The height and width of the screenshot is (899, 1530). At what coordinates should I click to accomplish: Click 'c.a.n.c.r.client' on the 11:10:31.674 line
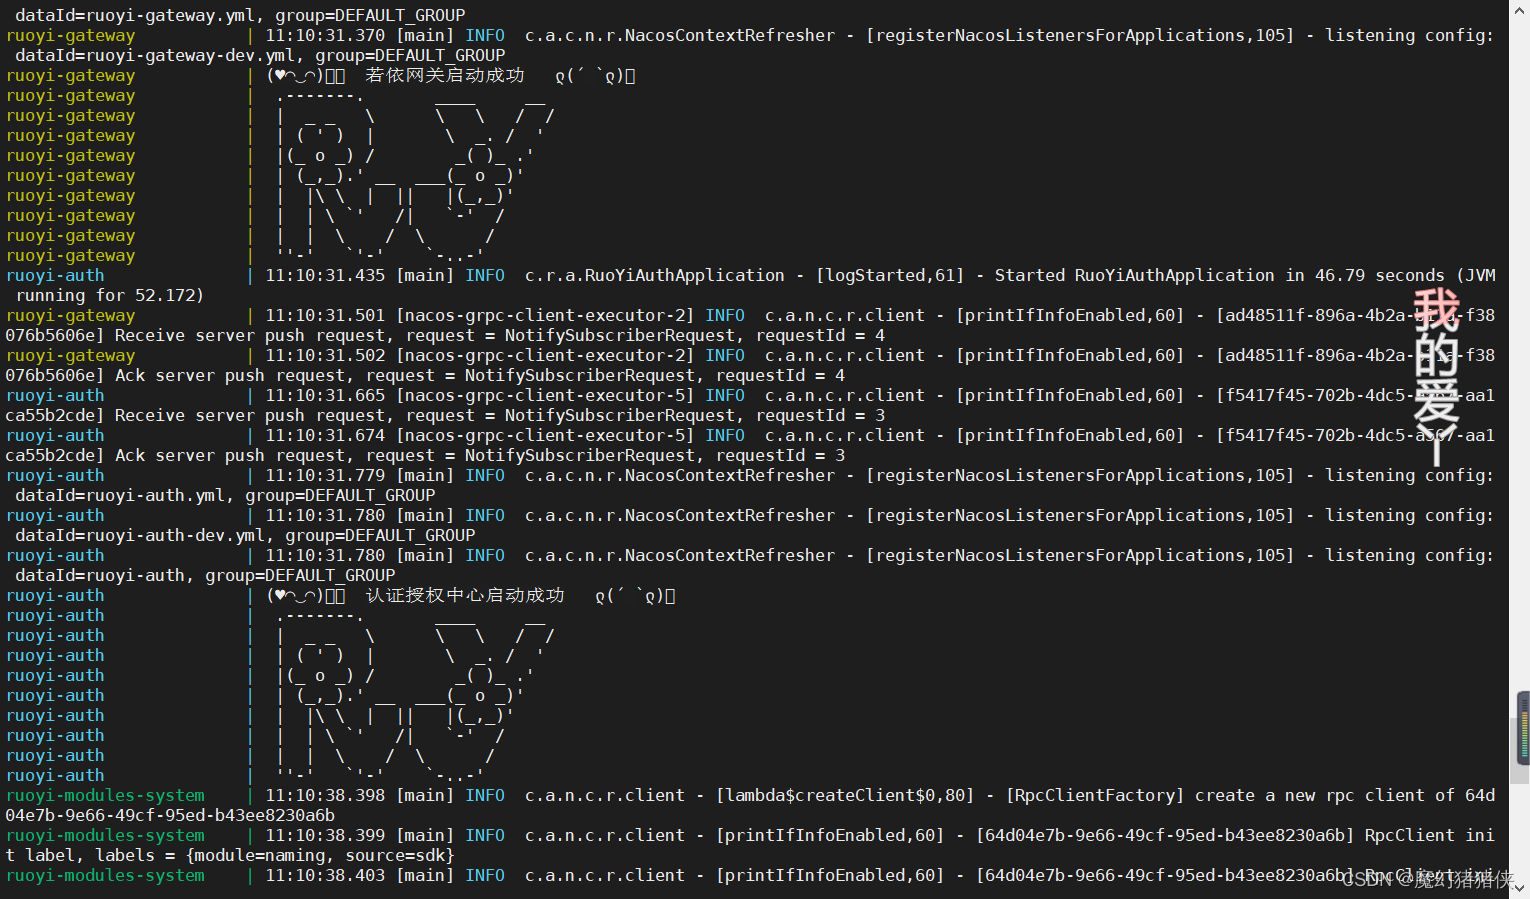pyautogui.click(x=845, y=435)
